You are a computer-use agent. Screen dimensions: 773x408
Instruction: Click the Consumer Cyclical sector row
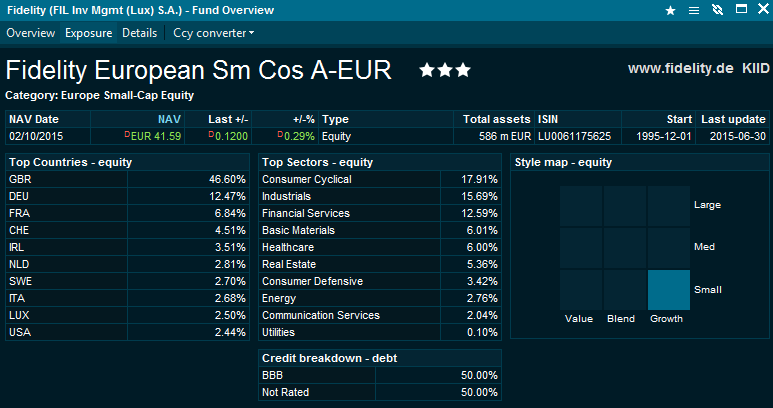[380, 179]
